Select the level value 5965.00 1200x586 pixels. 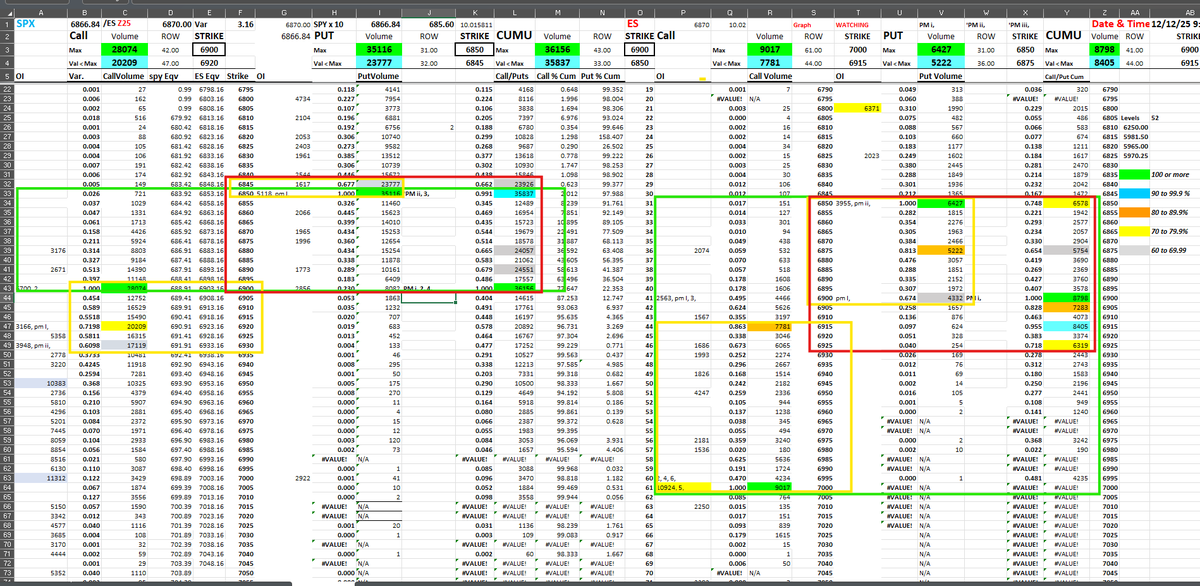coord(1136,147)
